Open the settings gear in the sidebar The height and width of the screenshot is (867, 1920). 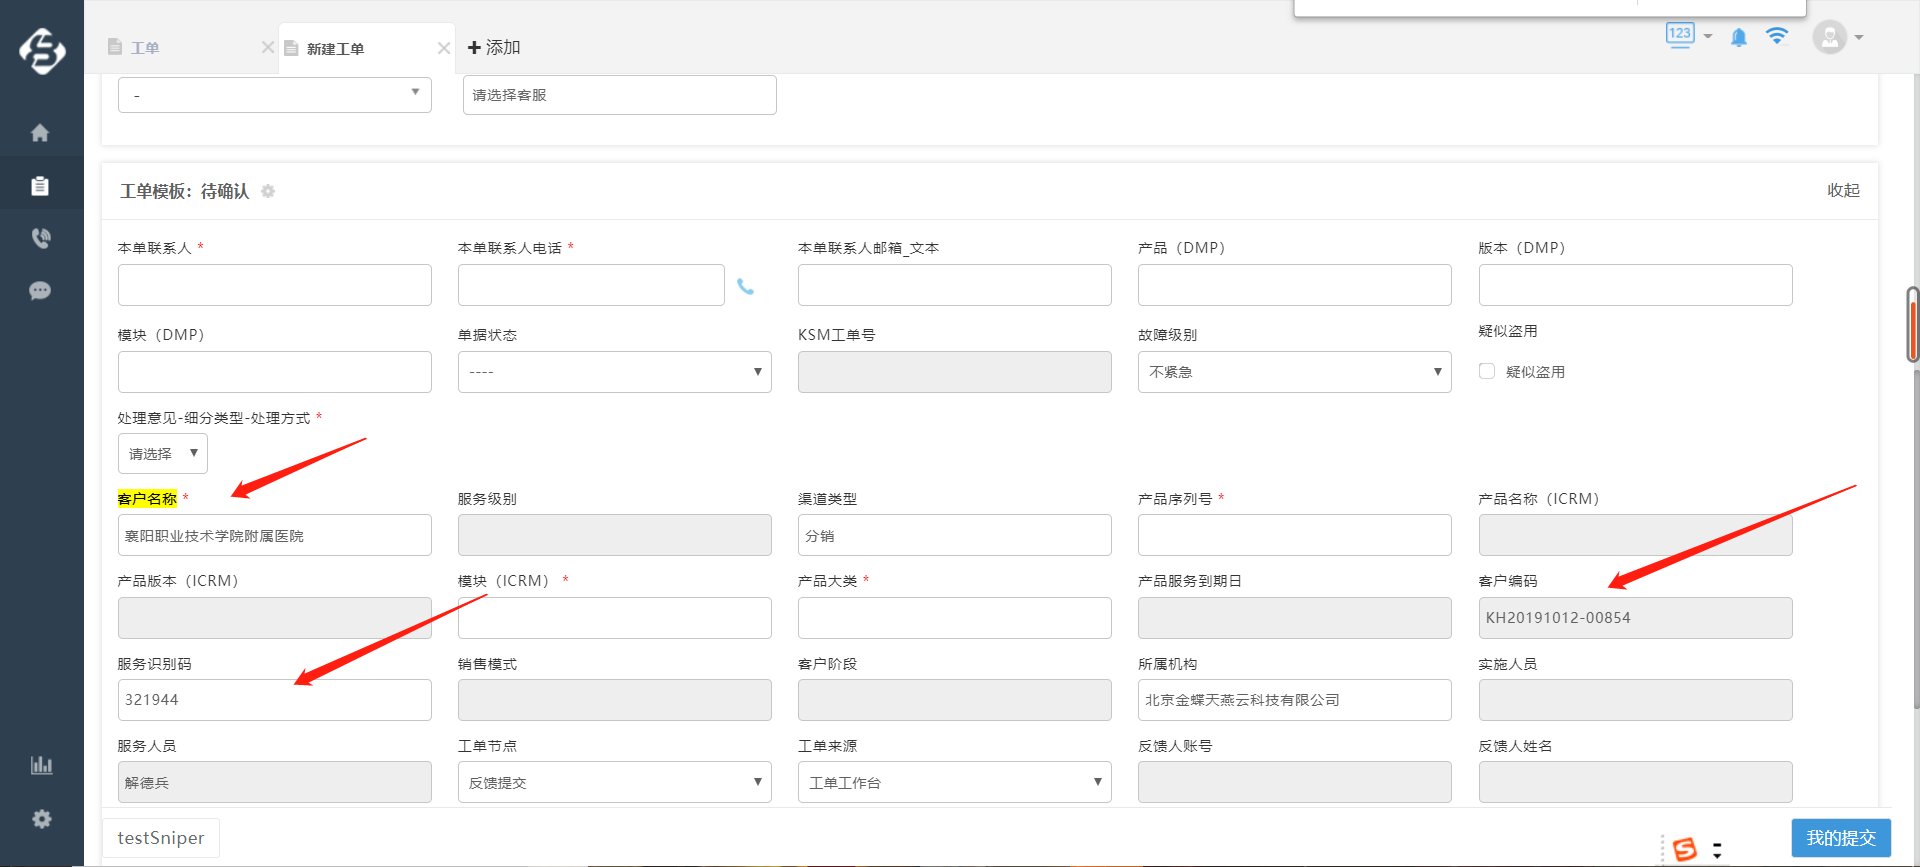[41, 819]
